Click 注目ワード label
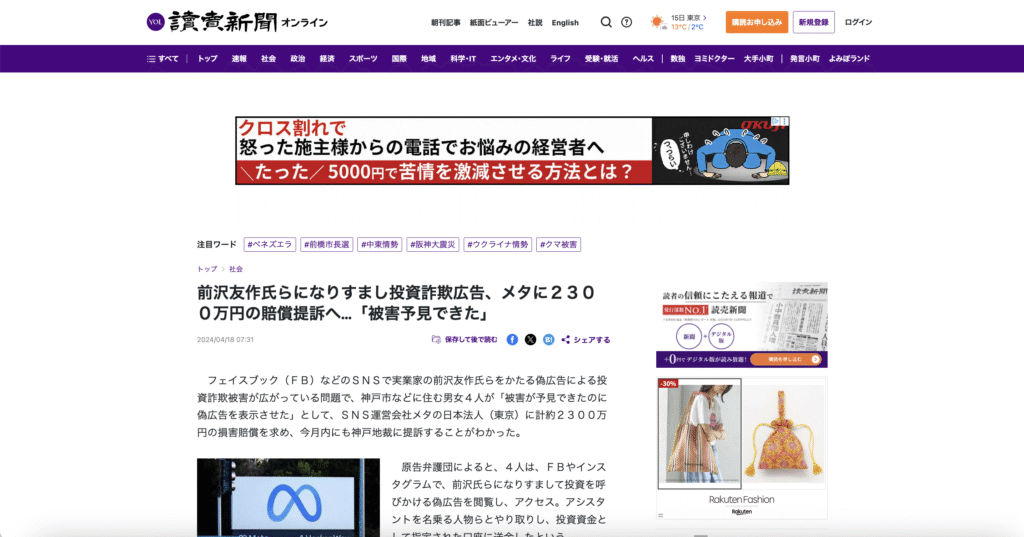 217,244
